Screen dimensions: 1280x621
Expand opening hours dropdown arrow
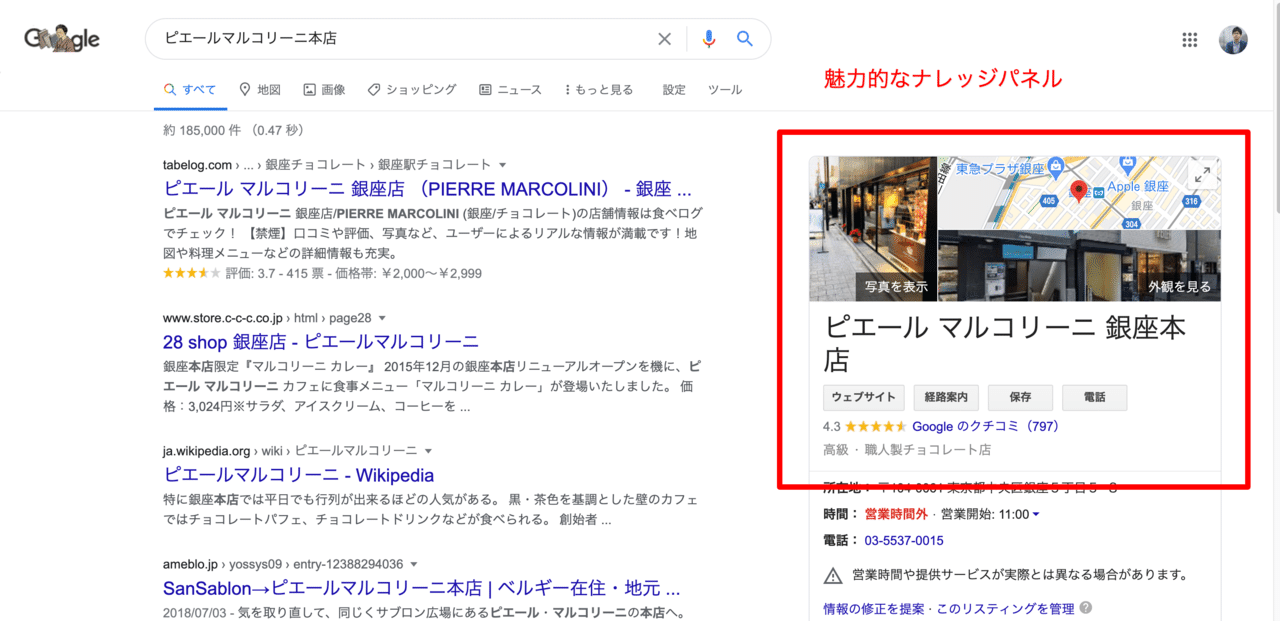pos(1035,514)
